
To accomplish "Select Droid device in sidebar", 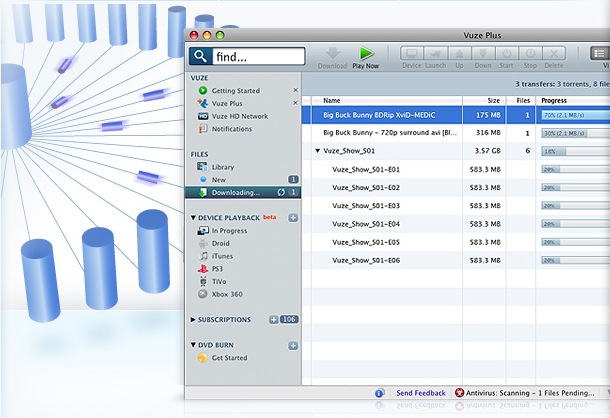I will (x=222, y=243).
